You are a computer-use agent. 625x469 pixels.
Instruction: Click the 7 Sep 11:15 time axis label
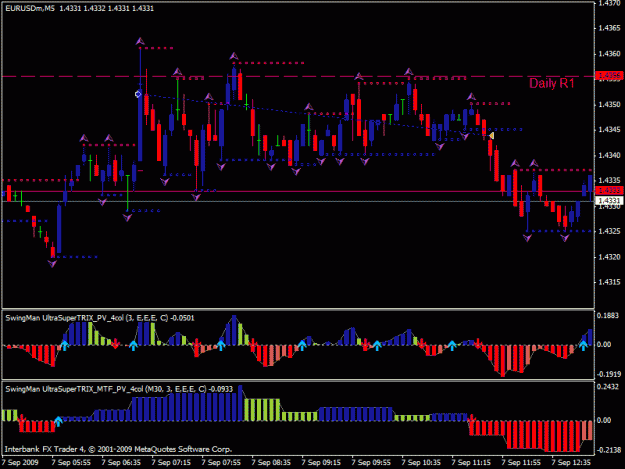pyautogui.click(x=471, y=463)
